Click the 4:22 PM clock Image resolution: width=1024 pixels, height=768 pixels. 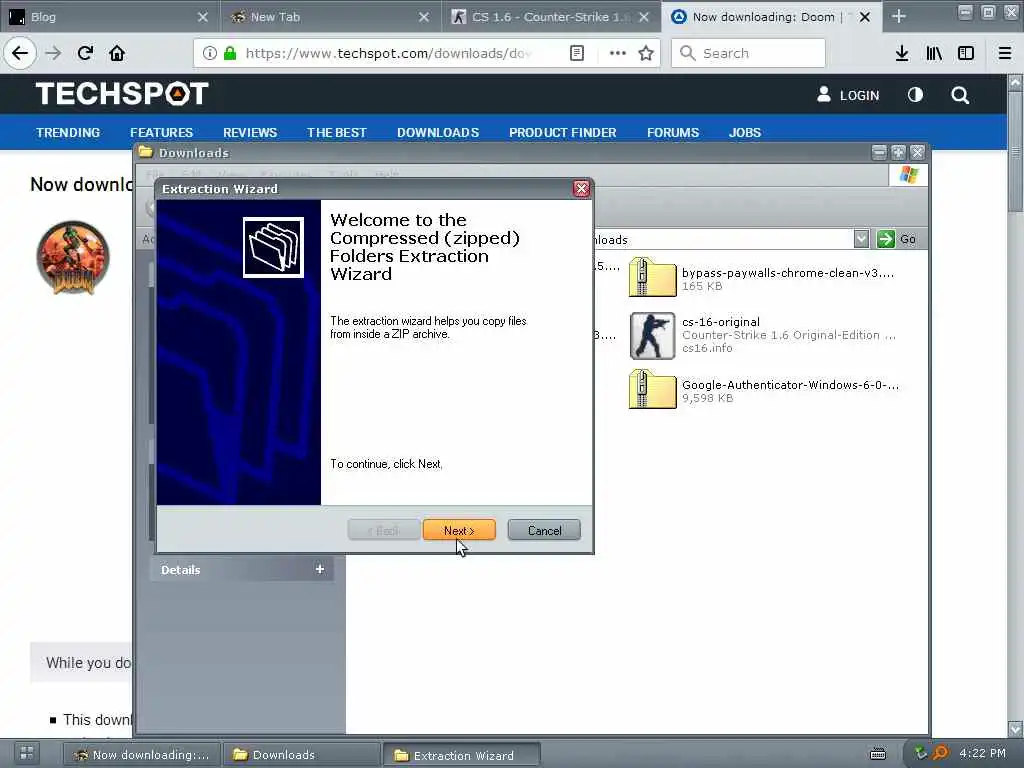click(983, 753)
